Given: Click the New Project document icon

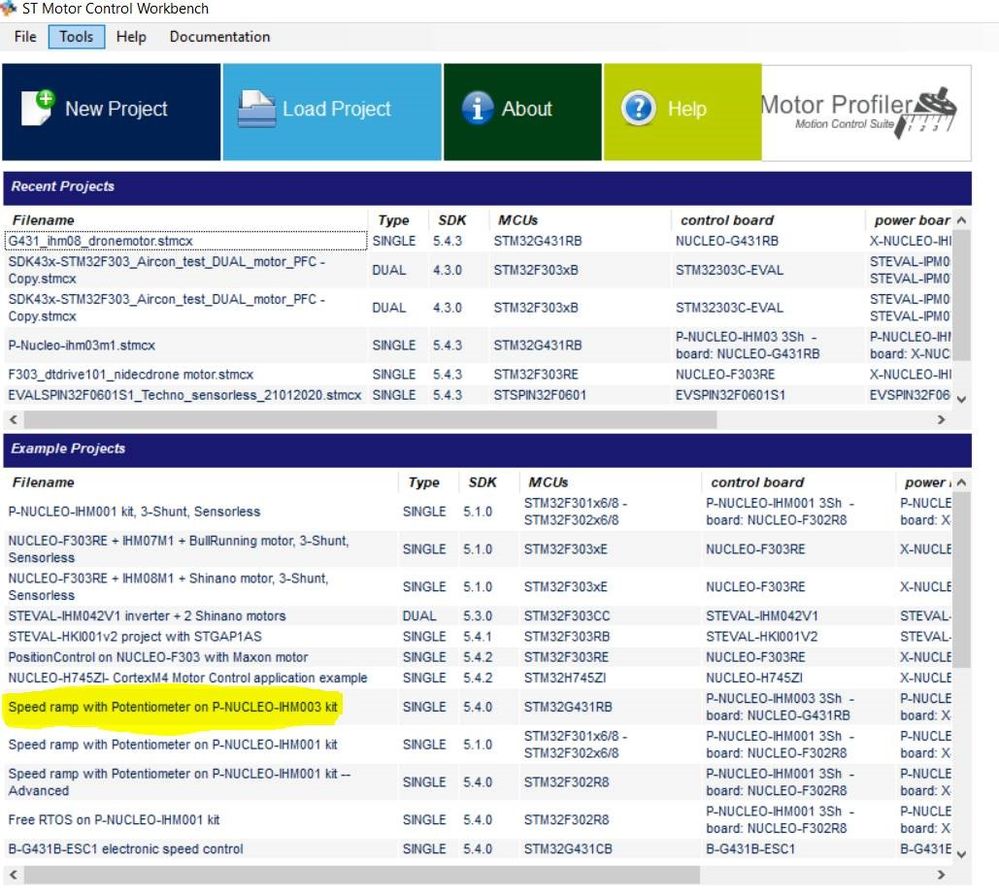Looking at the screenshot, I should [x=38, y=108].
